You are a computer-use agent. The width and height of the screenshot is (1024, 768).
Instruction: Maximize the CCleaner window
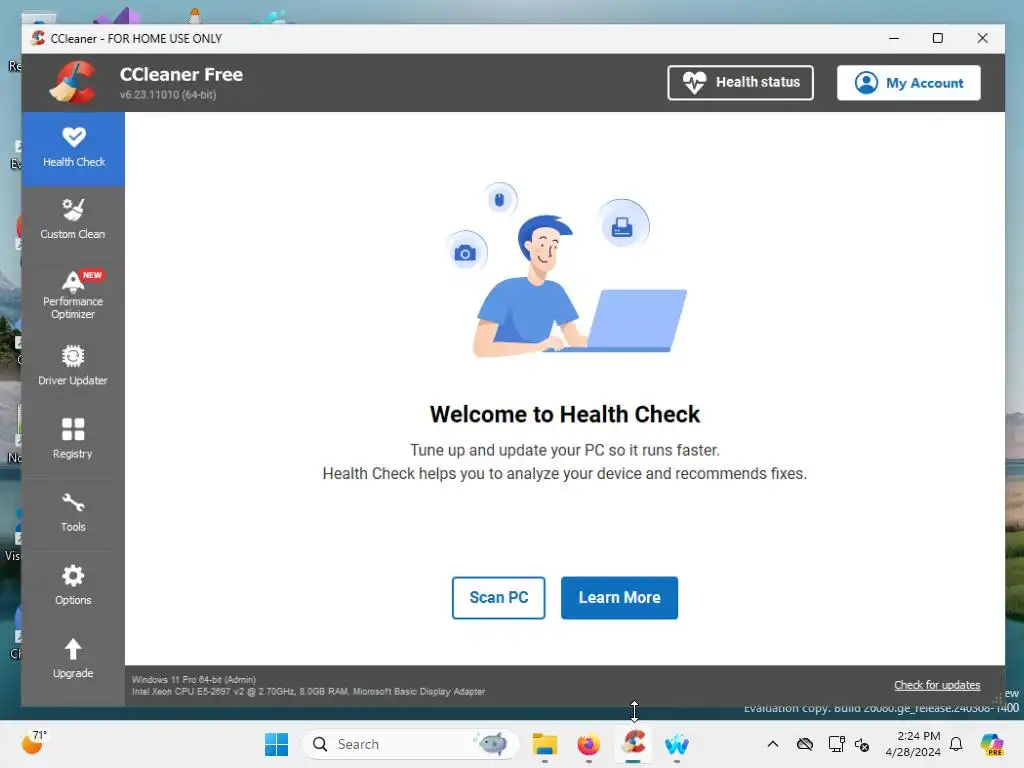(x=938, y=39)
